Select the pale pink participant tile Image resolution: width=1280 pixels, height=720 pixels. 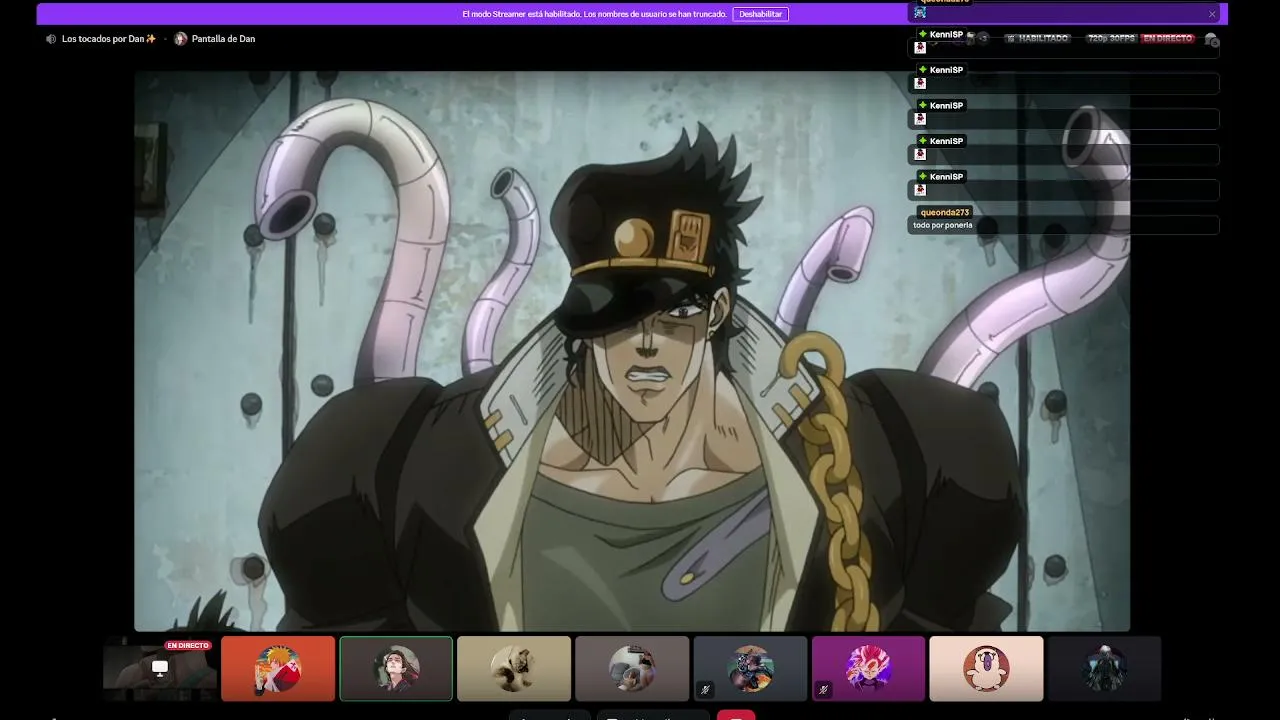986,668
